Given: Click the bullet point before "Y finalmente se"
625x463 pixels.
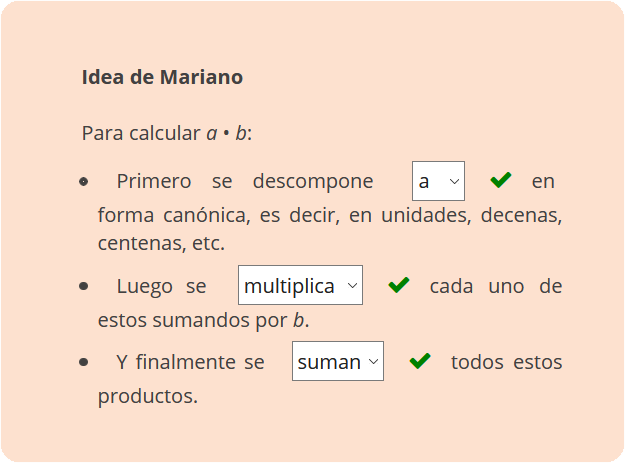Looking at the screenshot, I should tap(84, 362).
